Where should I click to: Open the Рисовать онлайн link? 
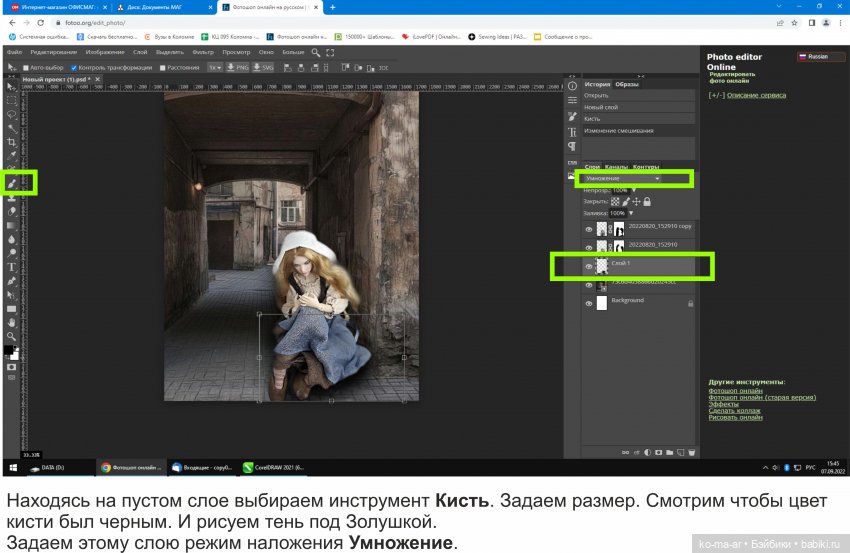[x=736, y=417]
